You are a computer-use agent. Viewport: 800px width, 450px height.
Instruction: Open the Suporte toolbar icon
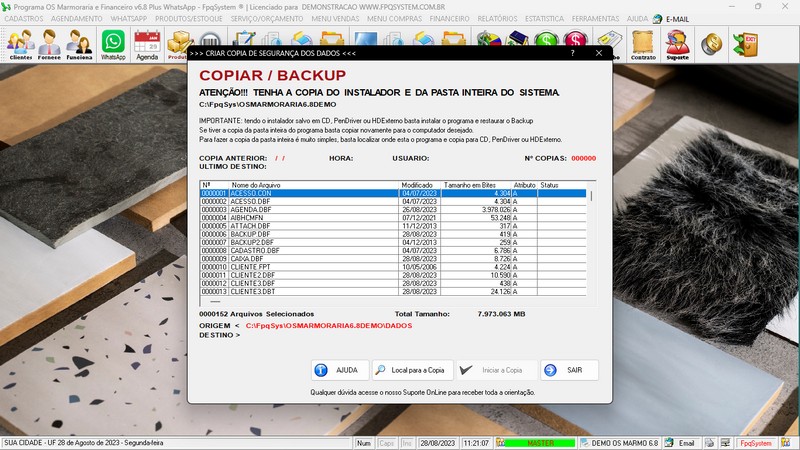[677, 45]
